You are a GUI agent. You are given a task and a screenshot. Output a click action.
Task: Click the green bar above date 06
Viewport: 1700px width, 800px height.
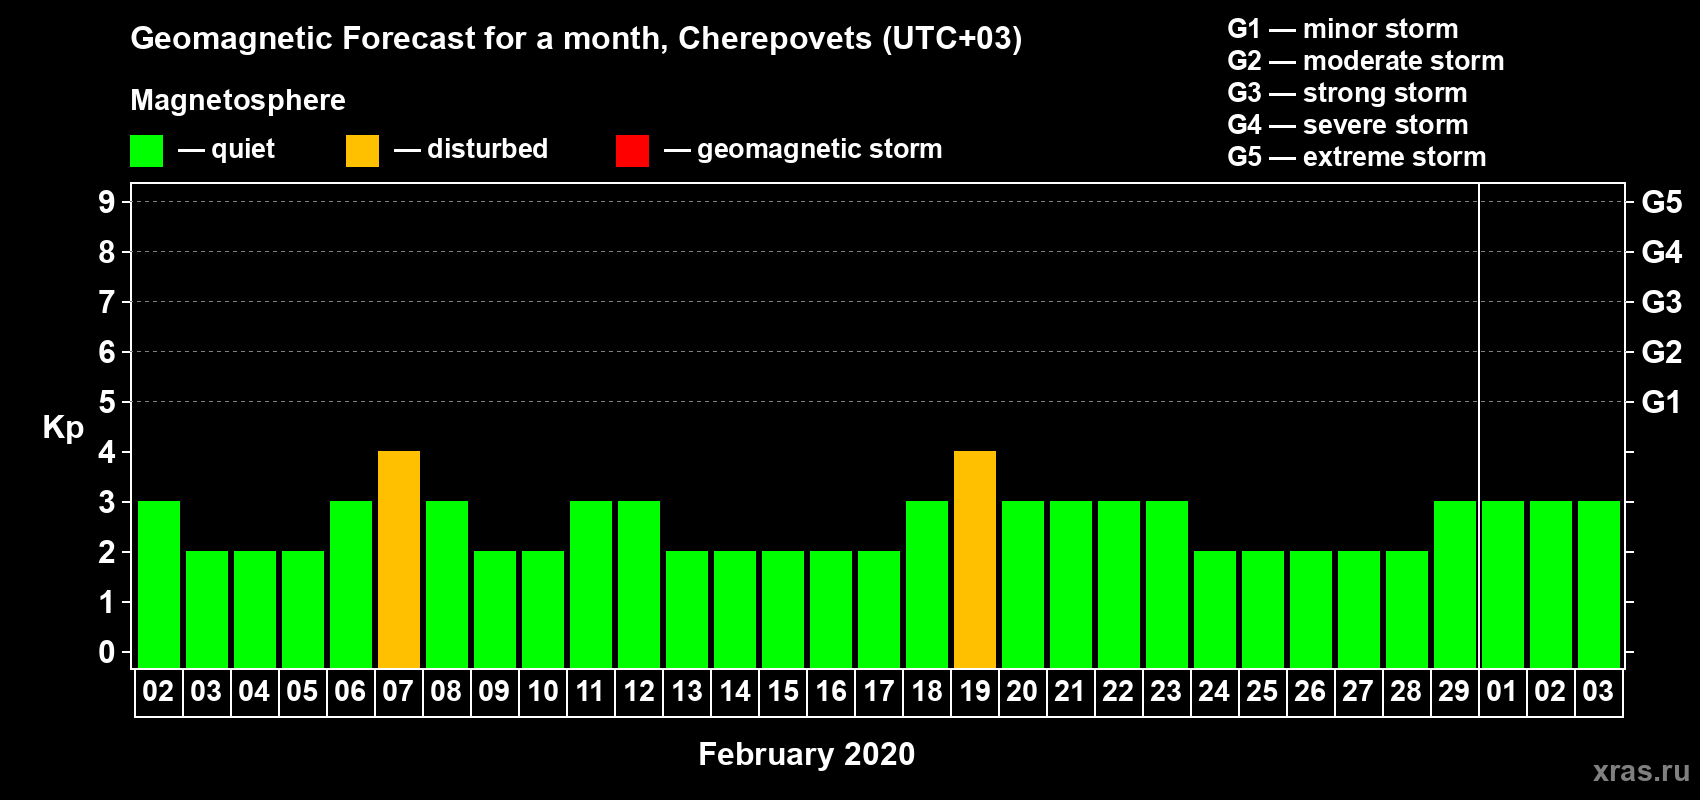click(351, 584)
